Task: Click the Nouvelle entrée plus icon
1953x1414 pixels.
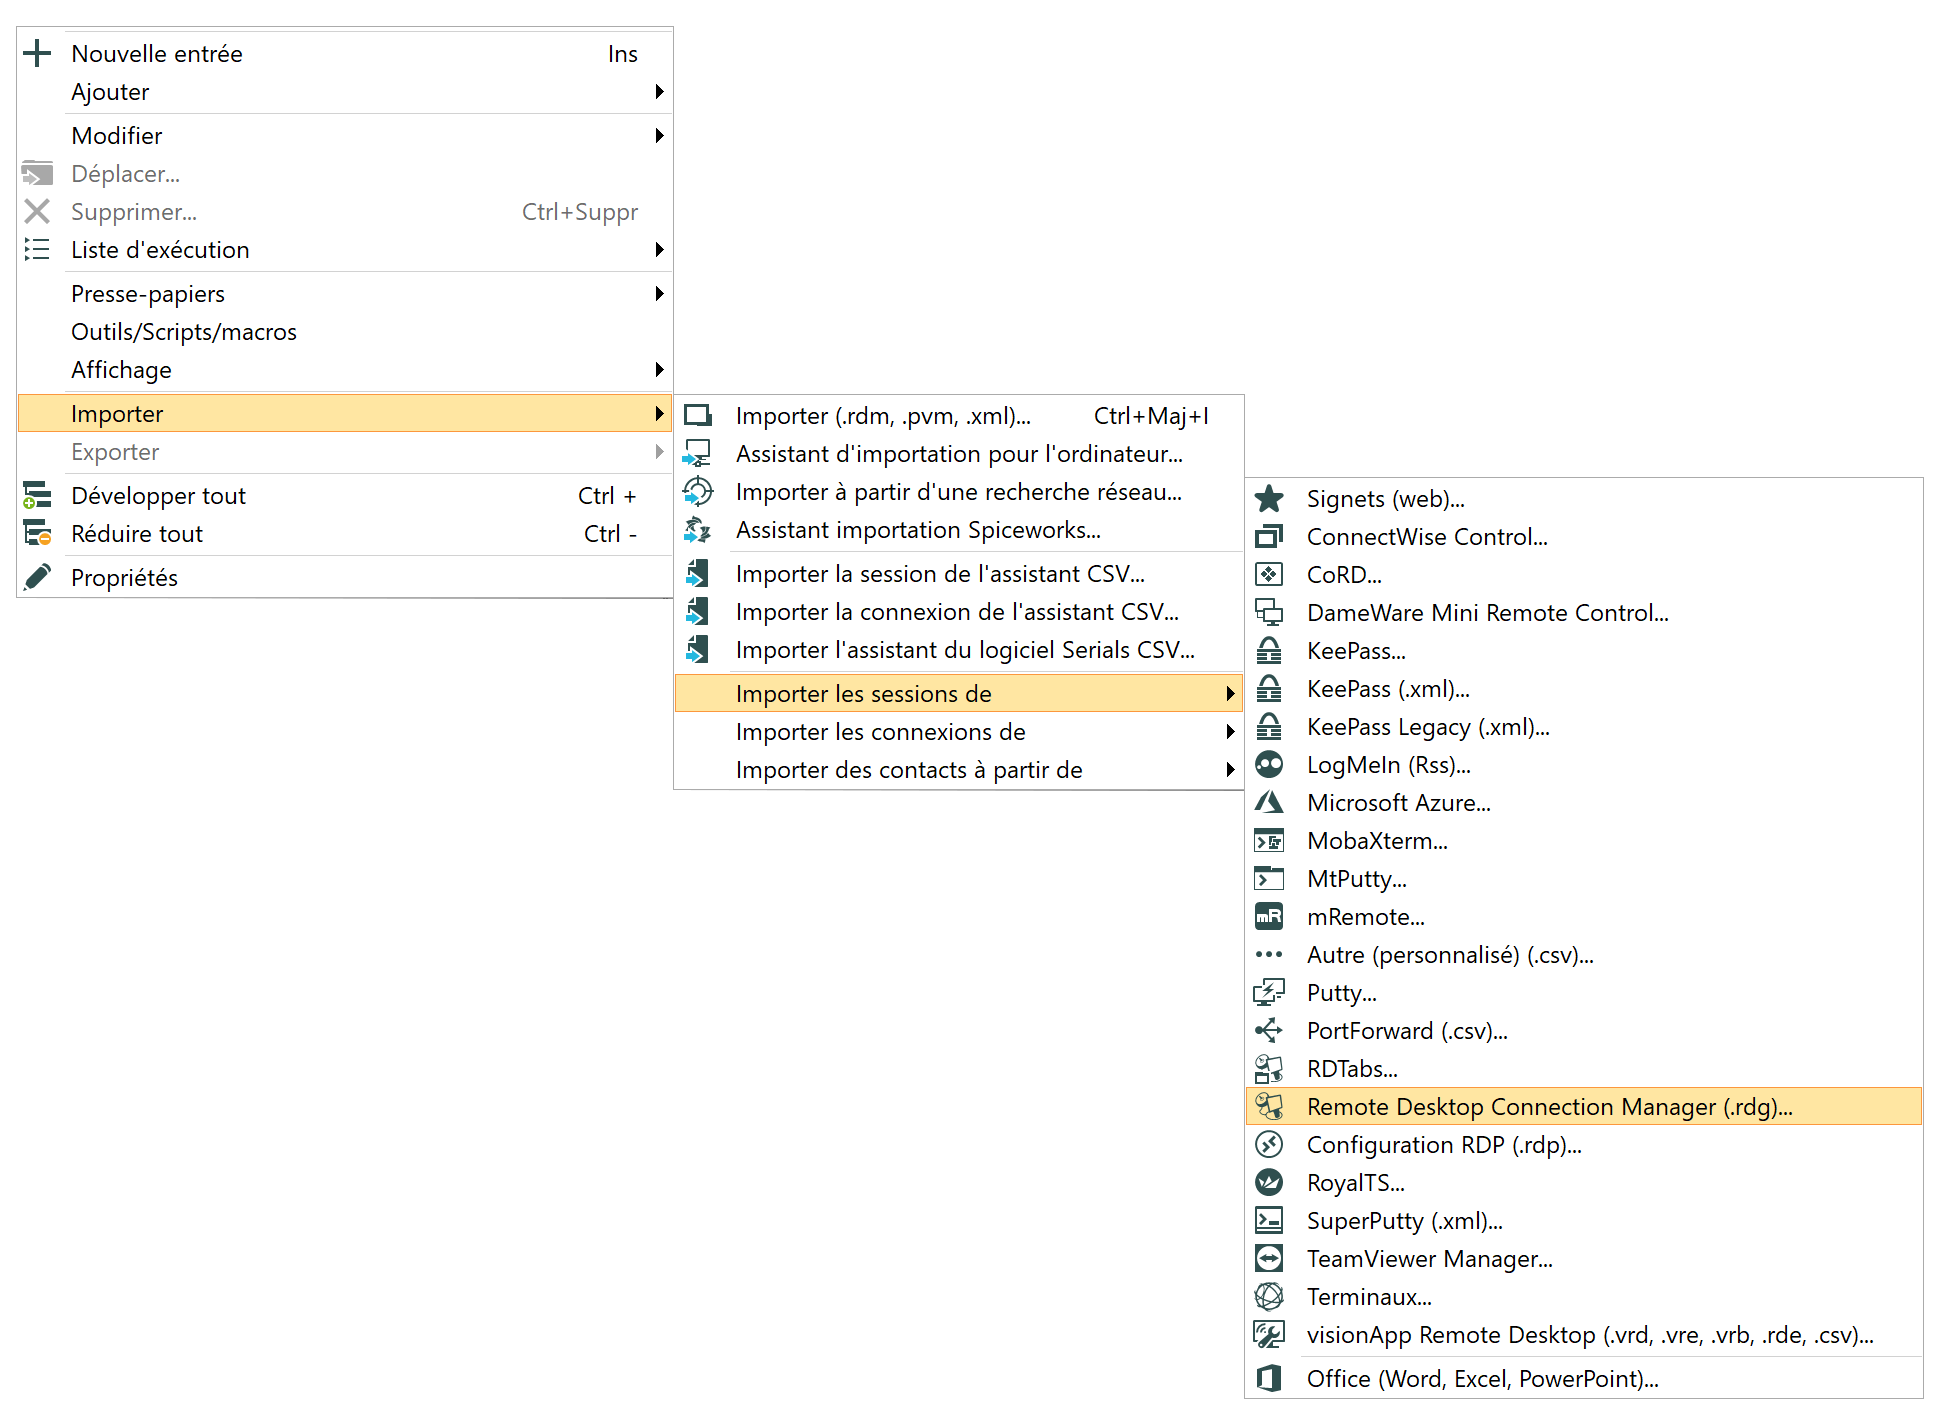Action: 37,54
